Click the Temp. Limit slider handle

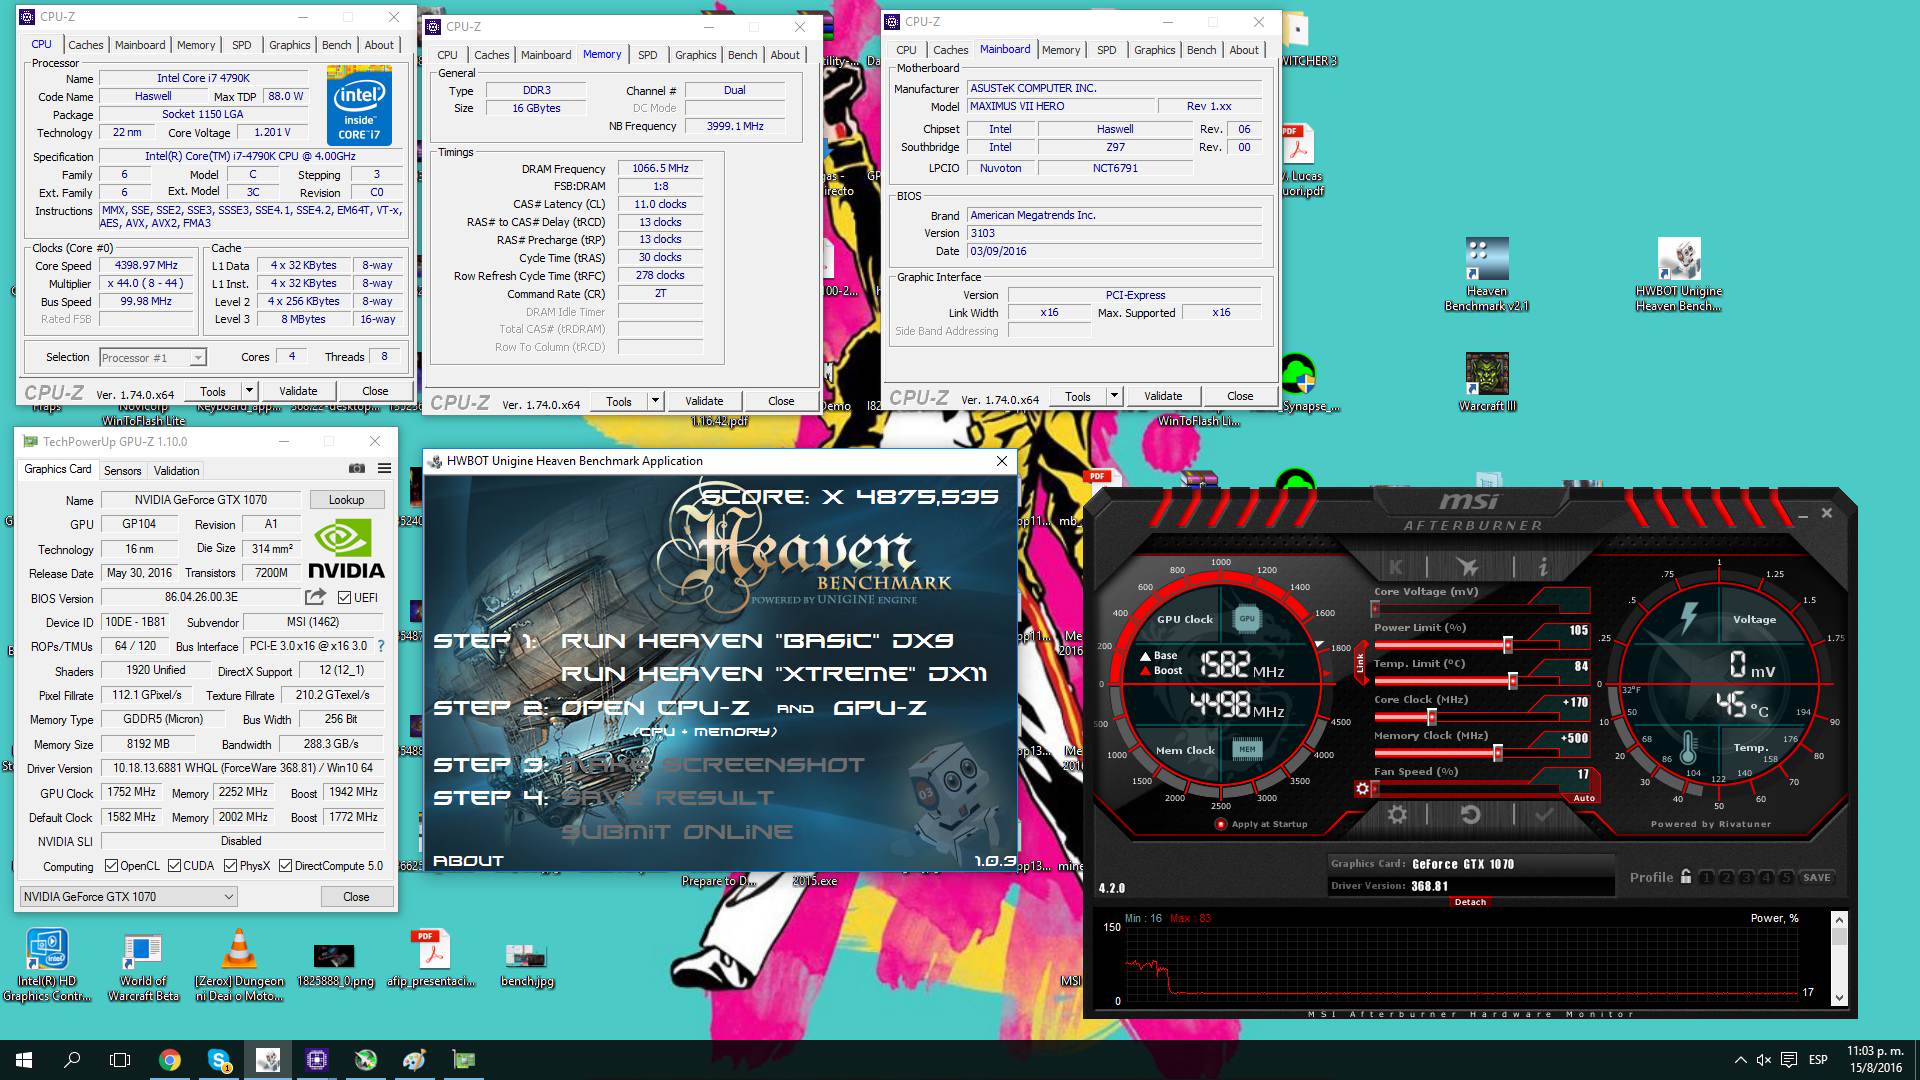tap(1513, 681)
